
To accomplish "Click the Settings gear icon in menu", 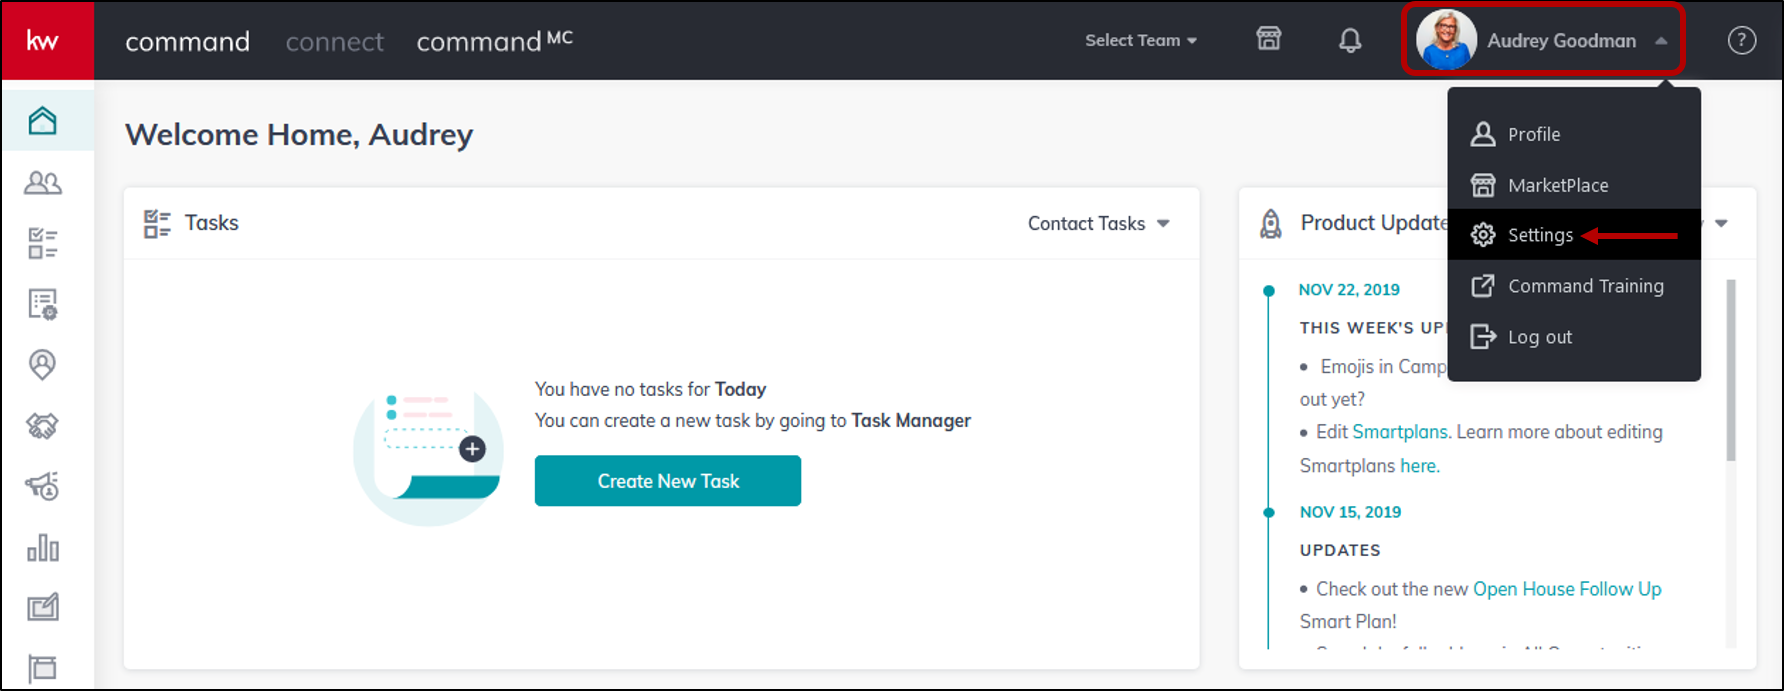I will click(x=1483, y=235).
